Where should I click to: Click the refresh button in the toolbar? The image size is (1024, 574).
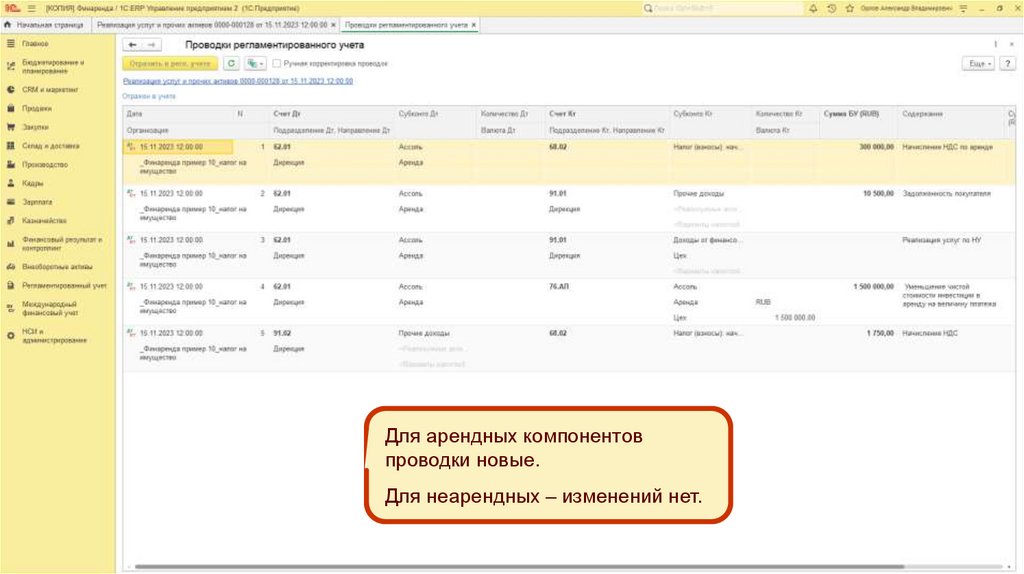point(231,63)
